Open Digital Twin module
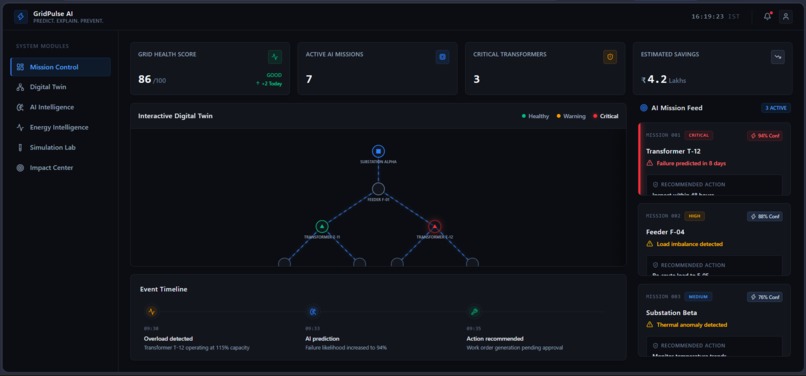This screenshot has width=806, height=376. 60,87
